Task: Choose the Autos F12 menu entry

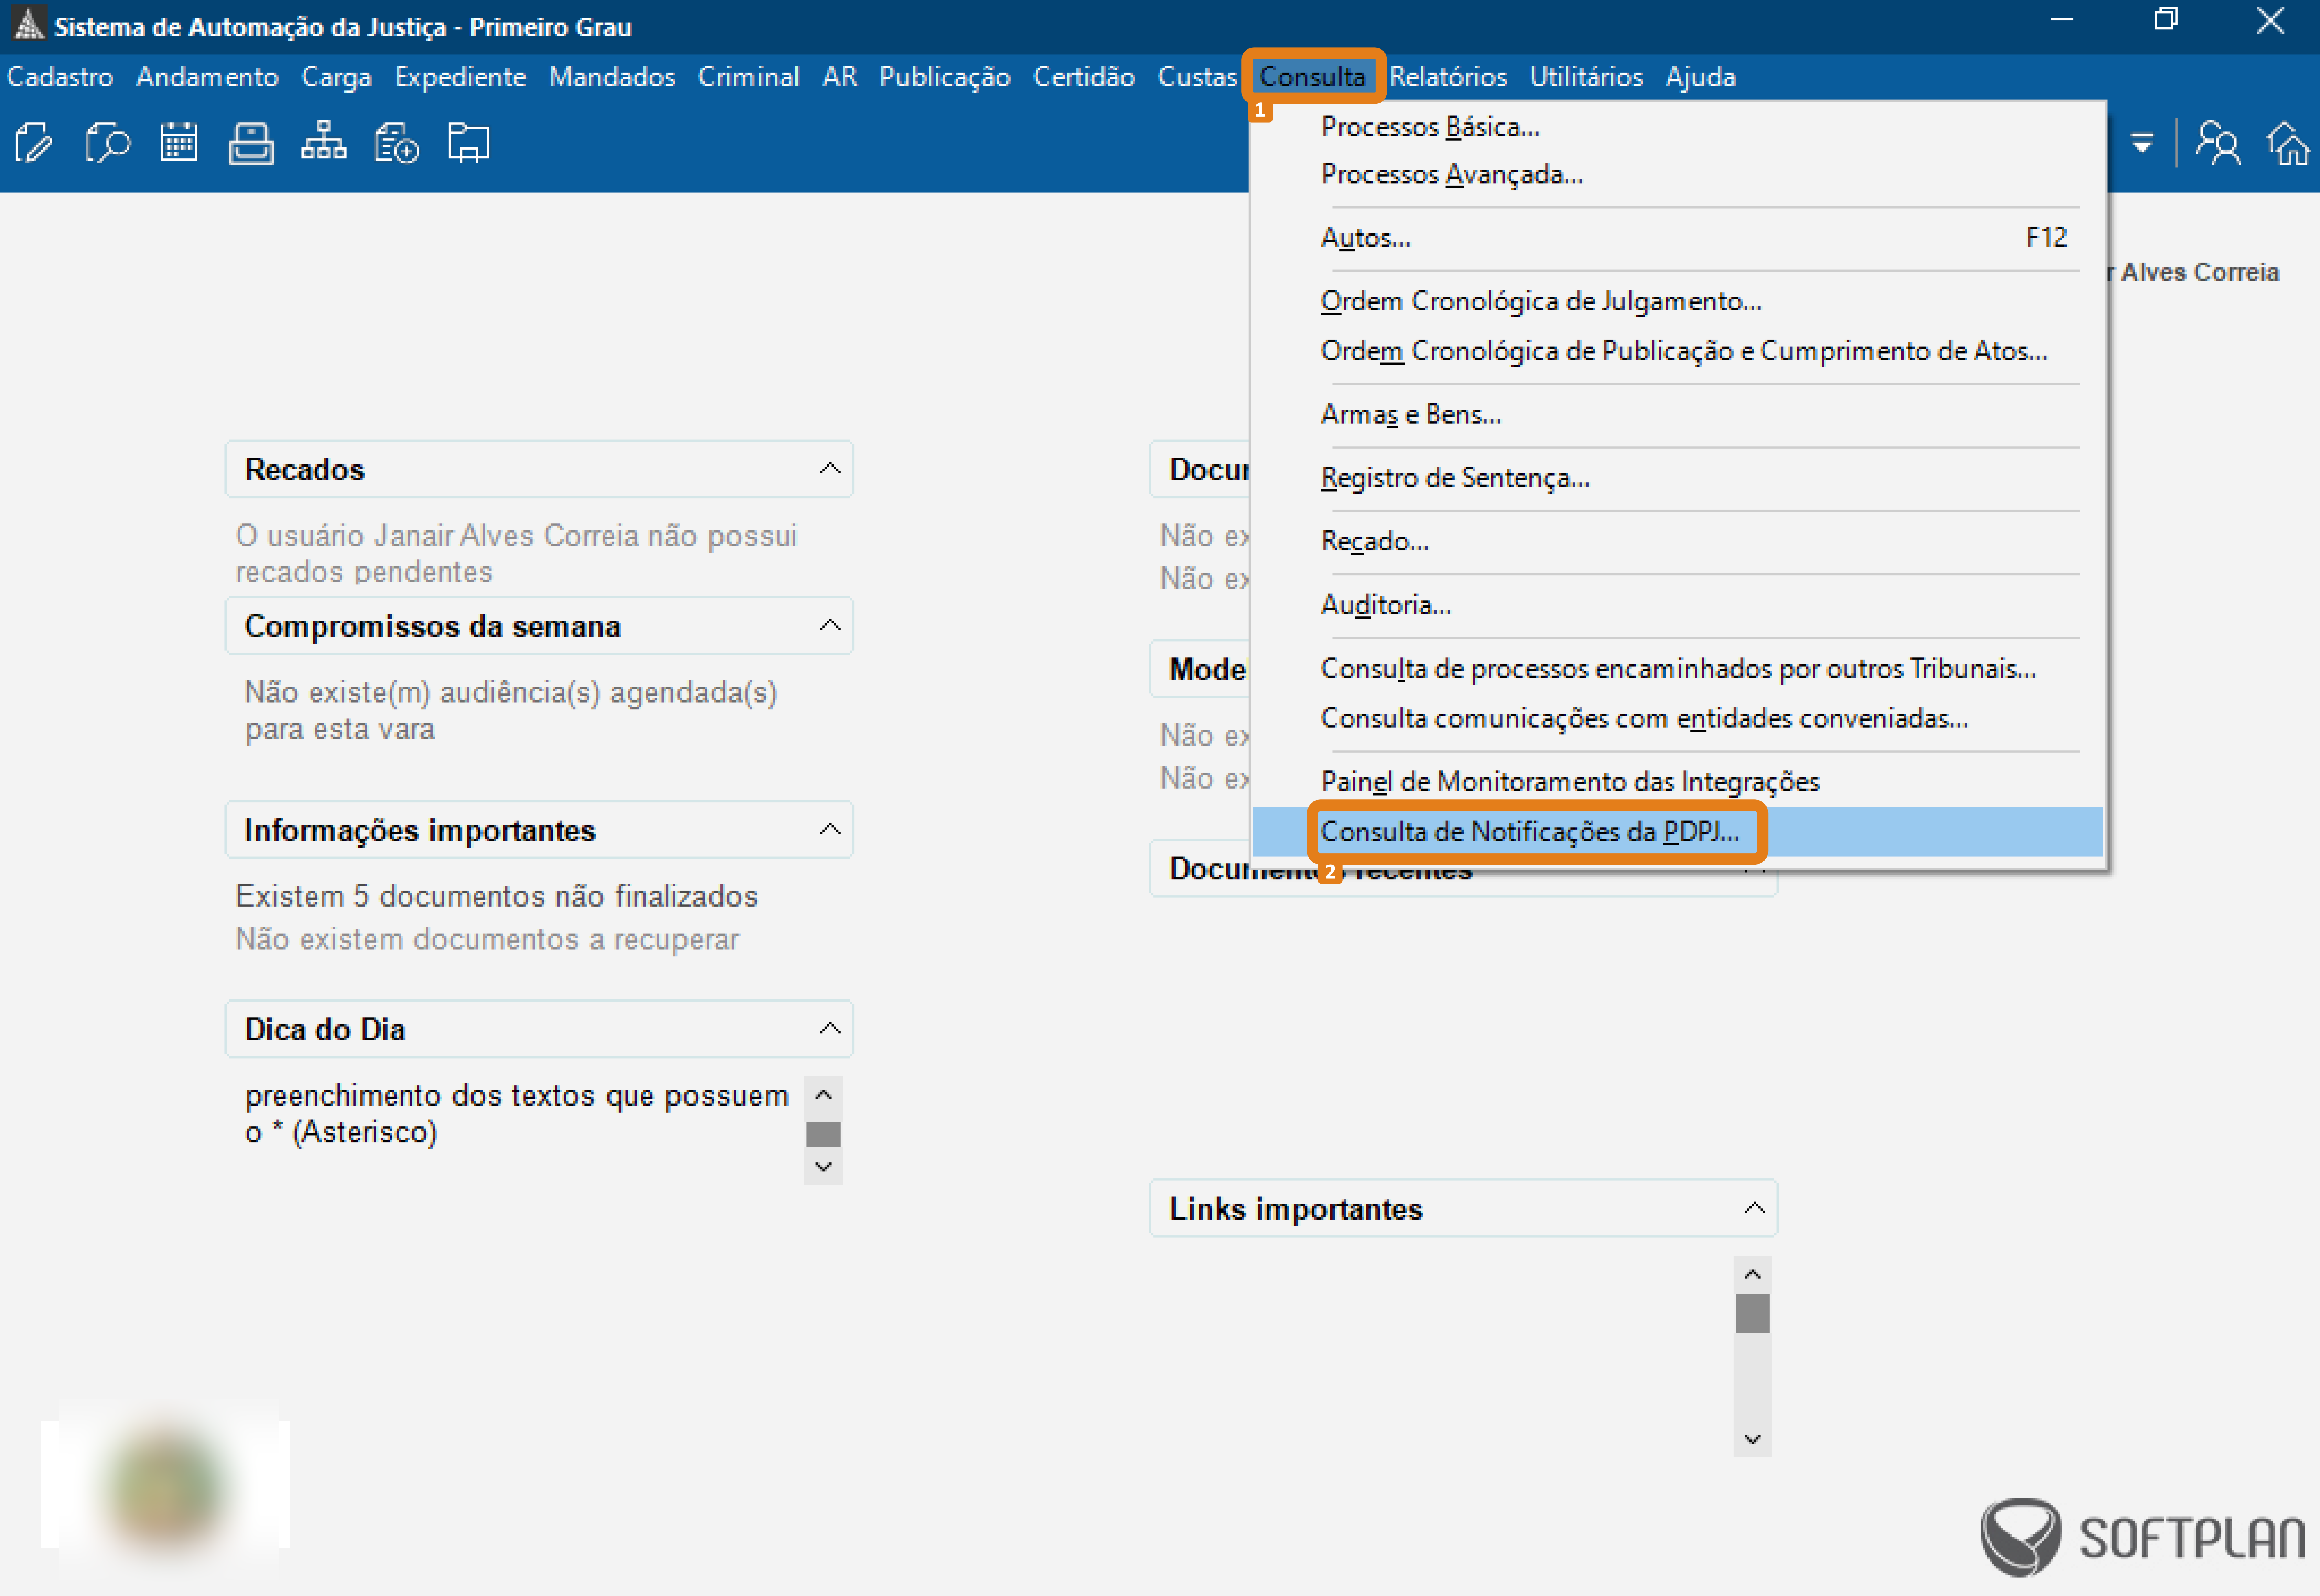Action: click(x=1678, y=238)
